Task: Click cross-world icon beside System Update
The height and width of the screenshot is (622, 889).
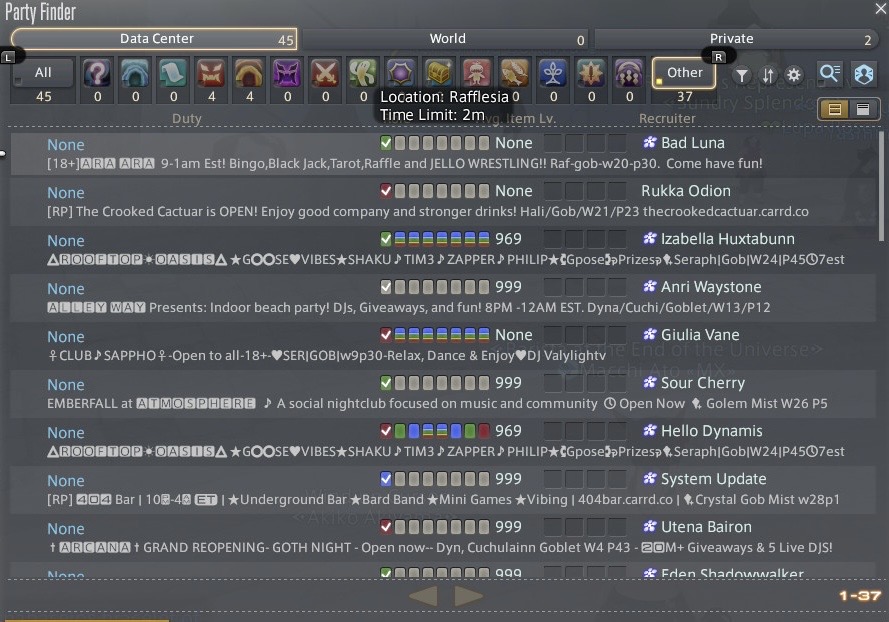Action: (x=650, y=478)
